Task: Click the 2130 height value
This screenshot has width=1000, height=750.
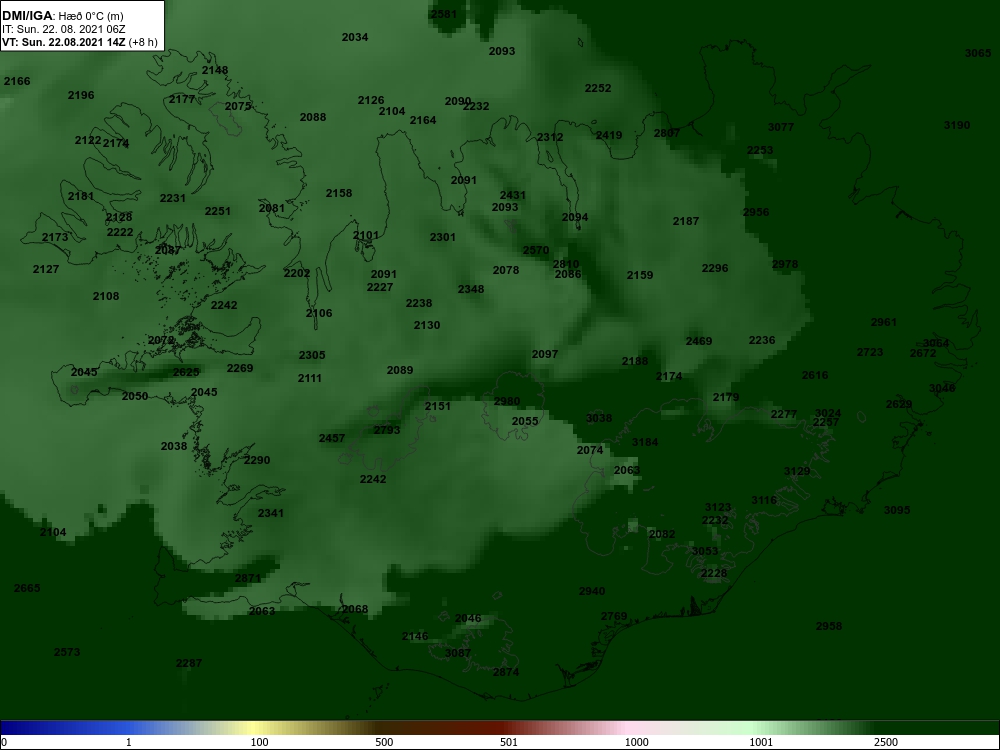Action: [x=427, y=325]
